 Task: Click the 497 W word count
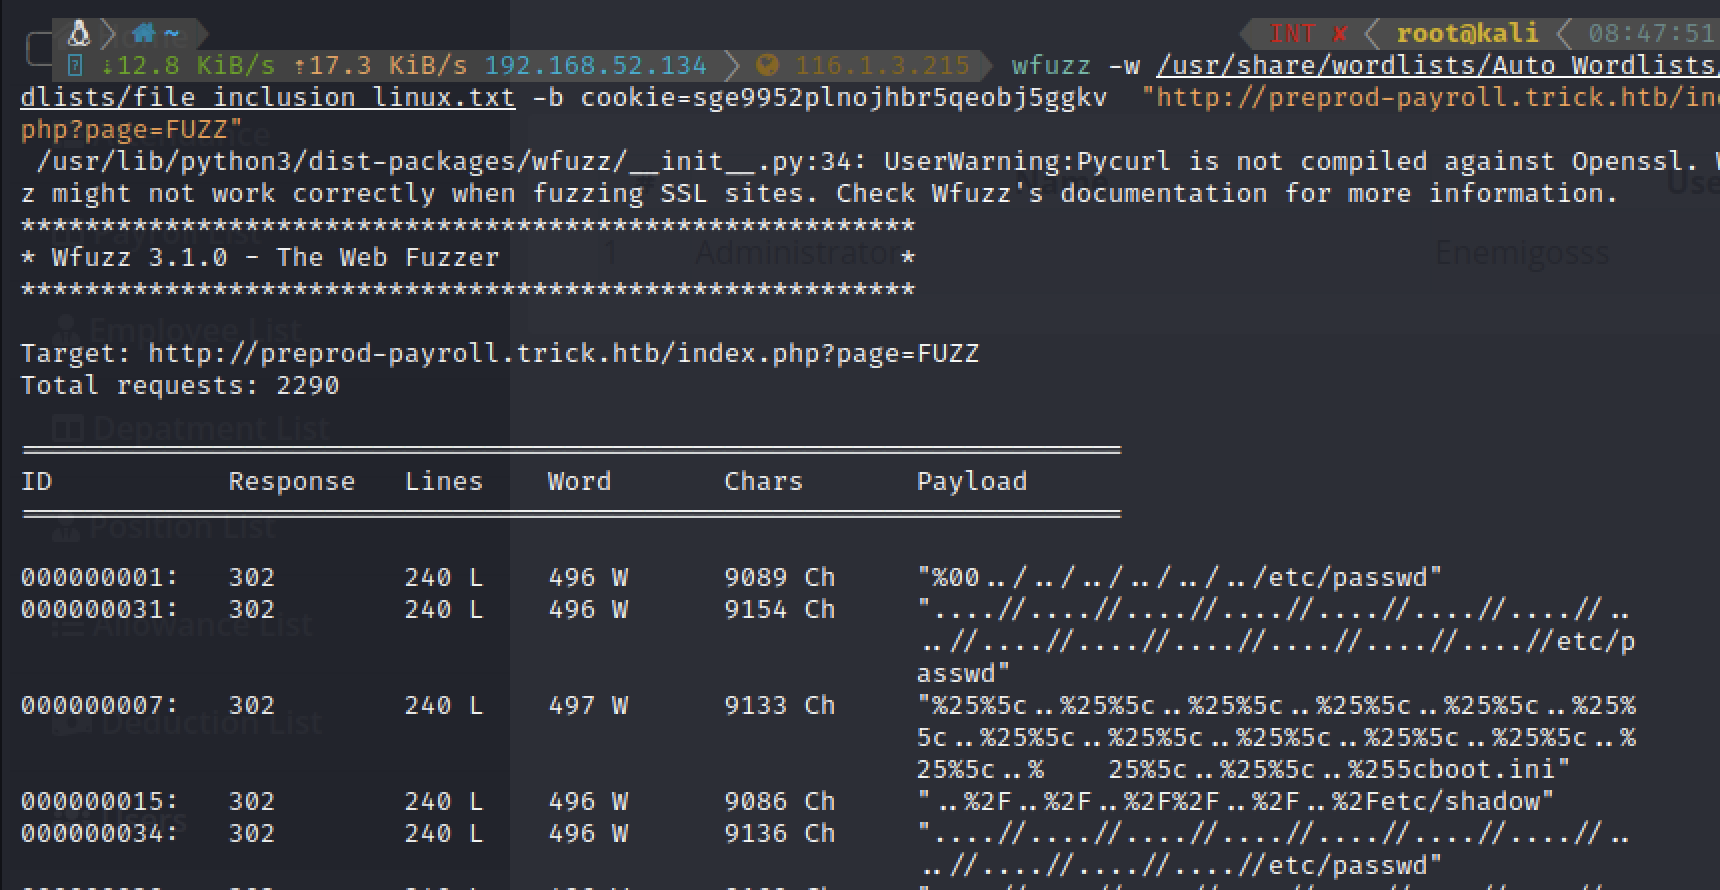tap(587, 706)
